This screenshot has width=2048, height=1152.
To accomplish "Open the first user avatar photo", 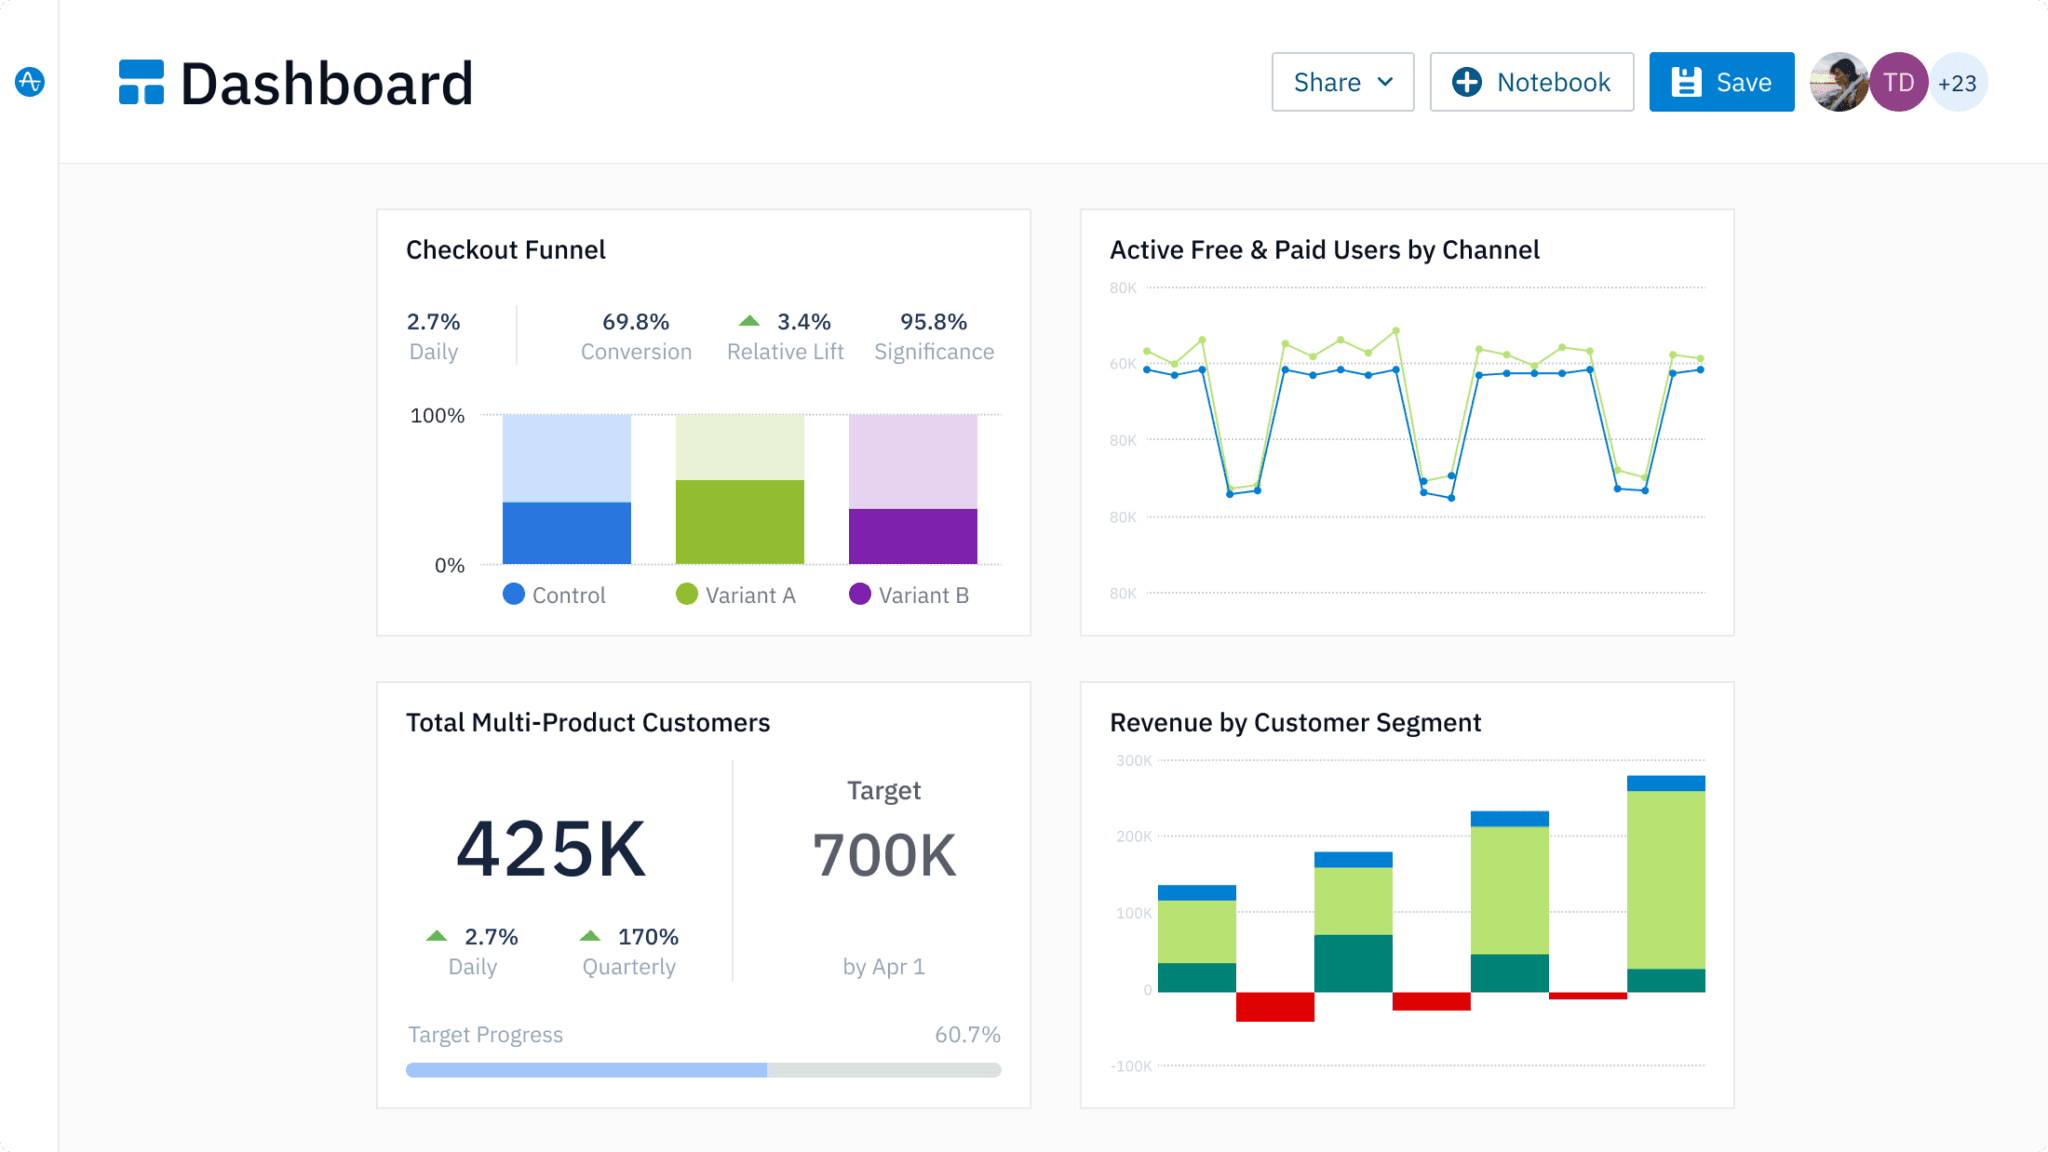I will (1839, 82).
